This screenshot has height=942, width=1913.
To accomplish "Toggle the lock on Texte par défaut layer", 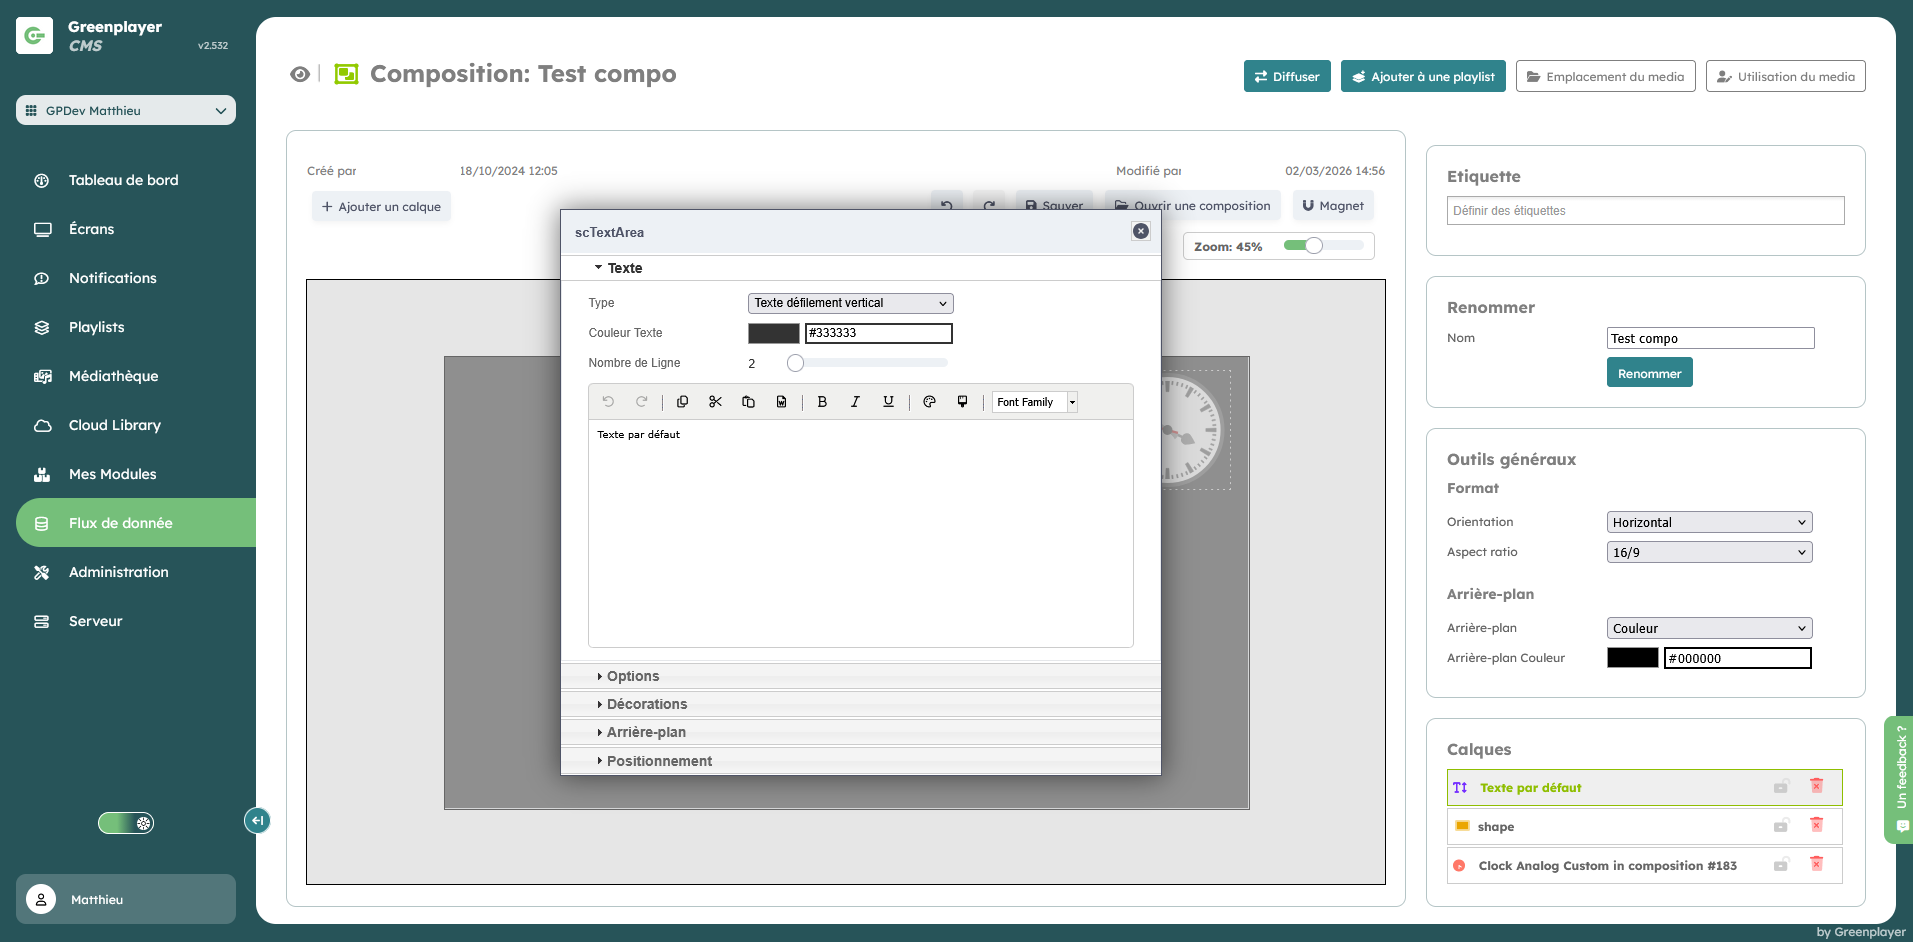I will [1781, 787].
